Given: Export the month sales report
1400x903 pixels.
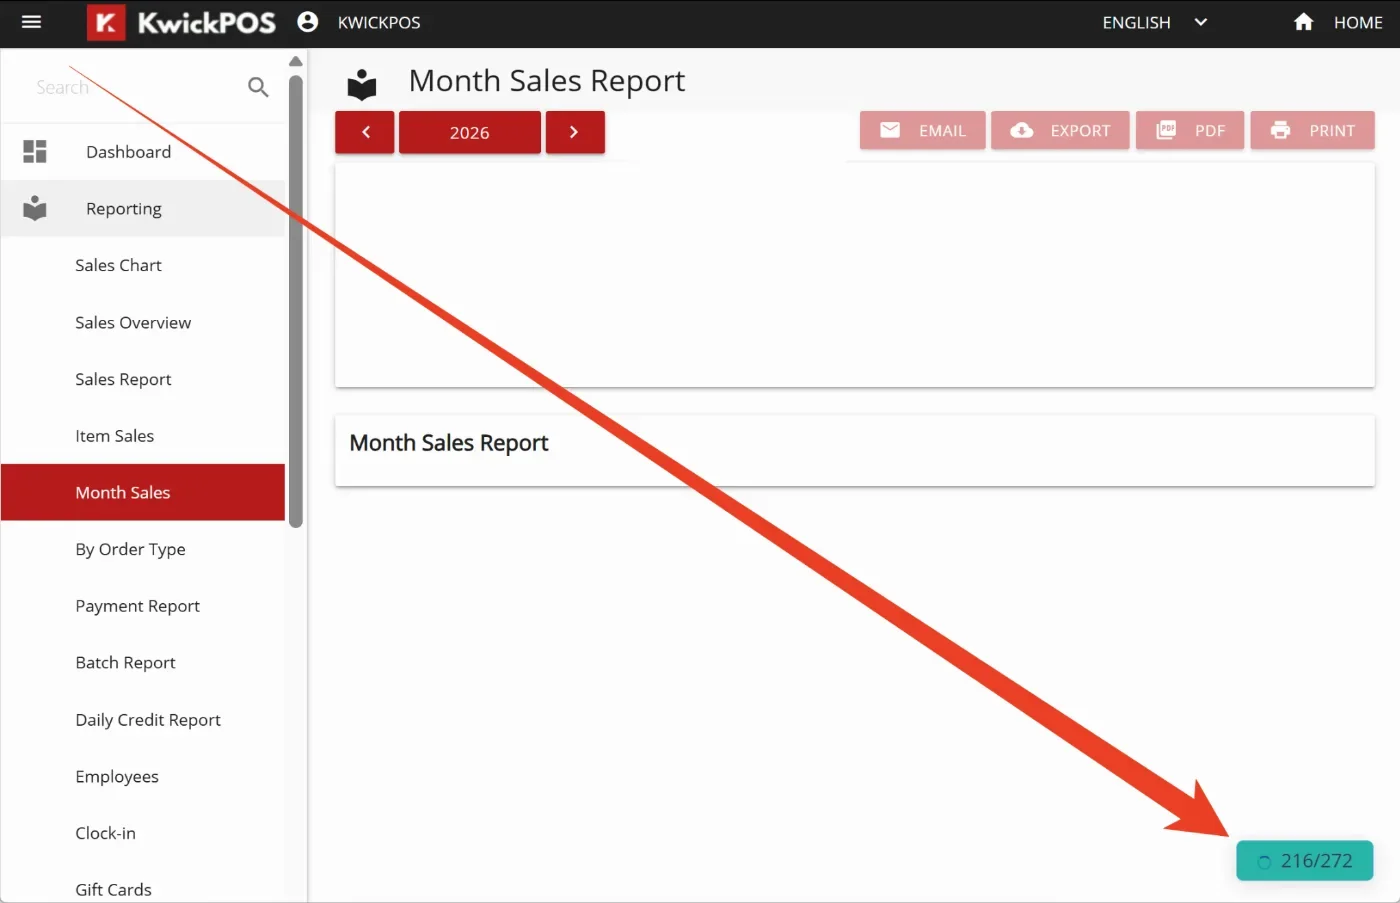Looking at the screenshot, I should 1060,130.
